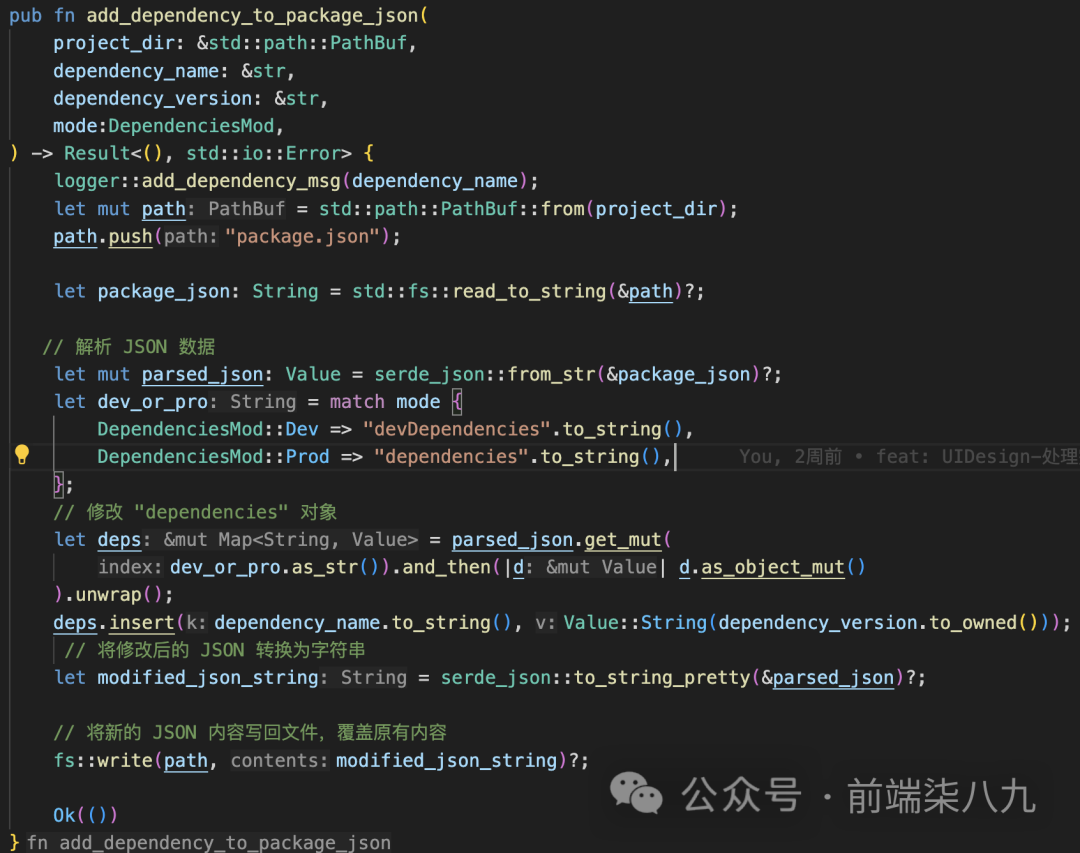Click the "from_str" function call
Screen dimensions: 1080x853
(x=551, y=374)
